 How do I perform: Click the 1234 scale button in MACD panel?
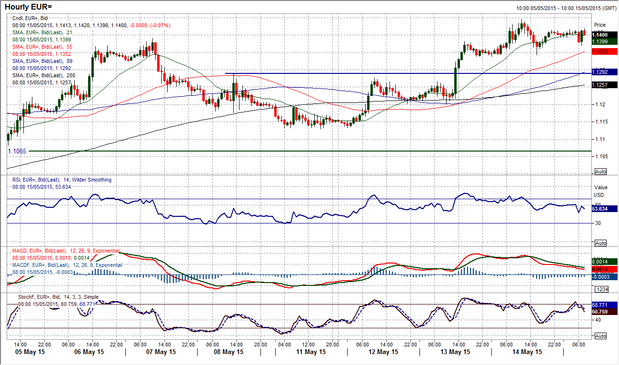click(x=600, y=289)
